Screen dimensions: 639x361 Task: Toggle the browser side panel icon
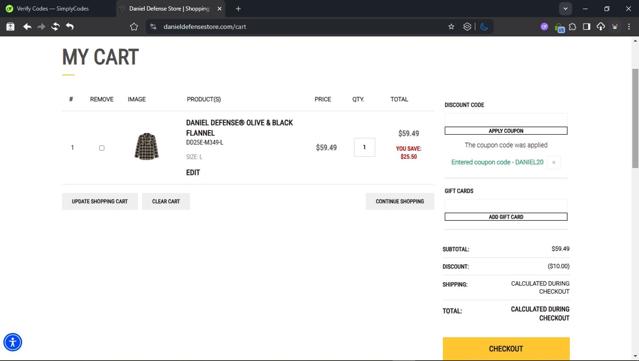pyautogui.click(x=586, y=27)
